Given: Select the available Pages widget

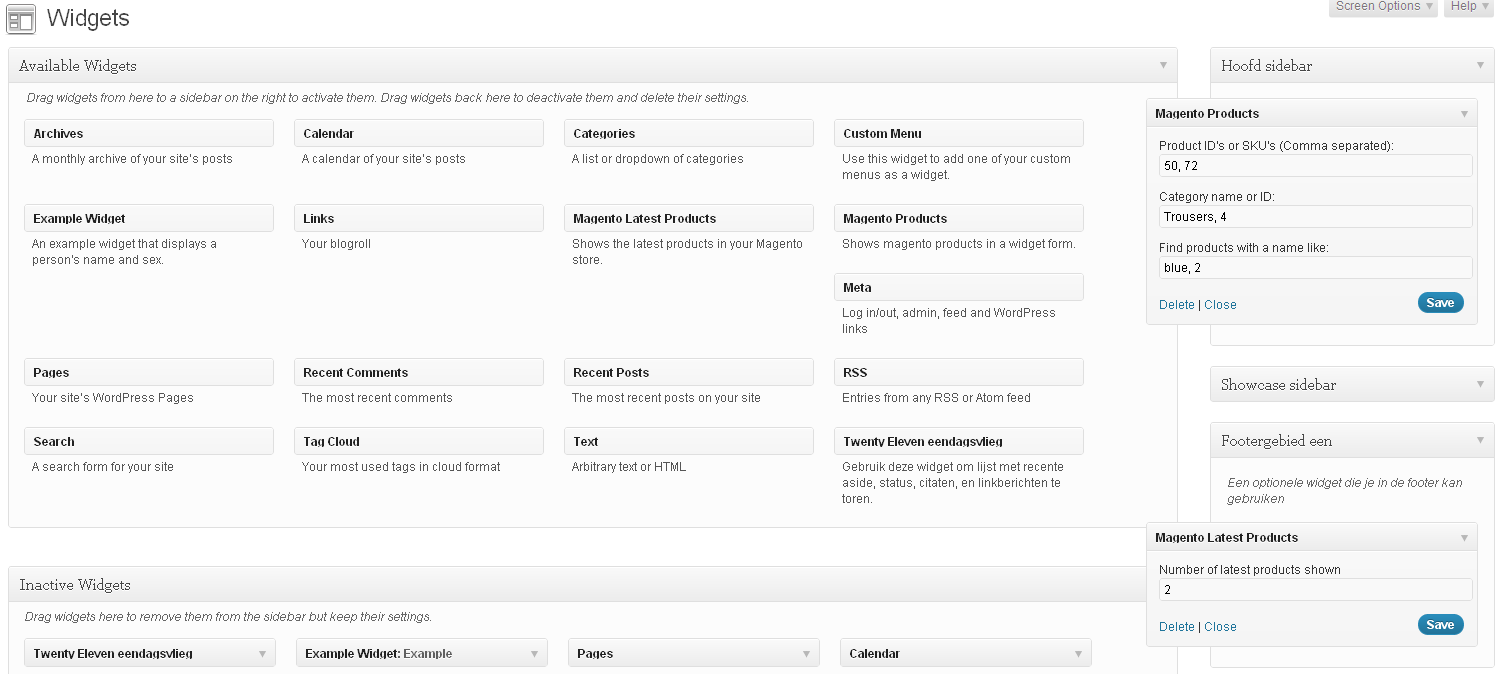Looking at the screenshot, I should pos(149,372).
